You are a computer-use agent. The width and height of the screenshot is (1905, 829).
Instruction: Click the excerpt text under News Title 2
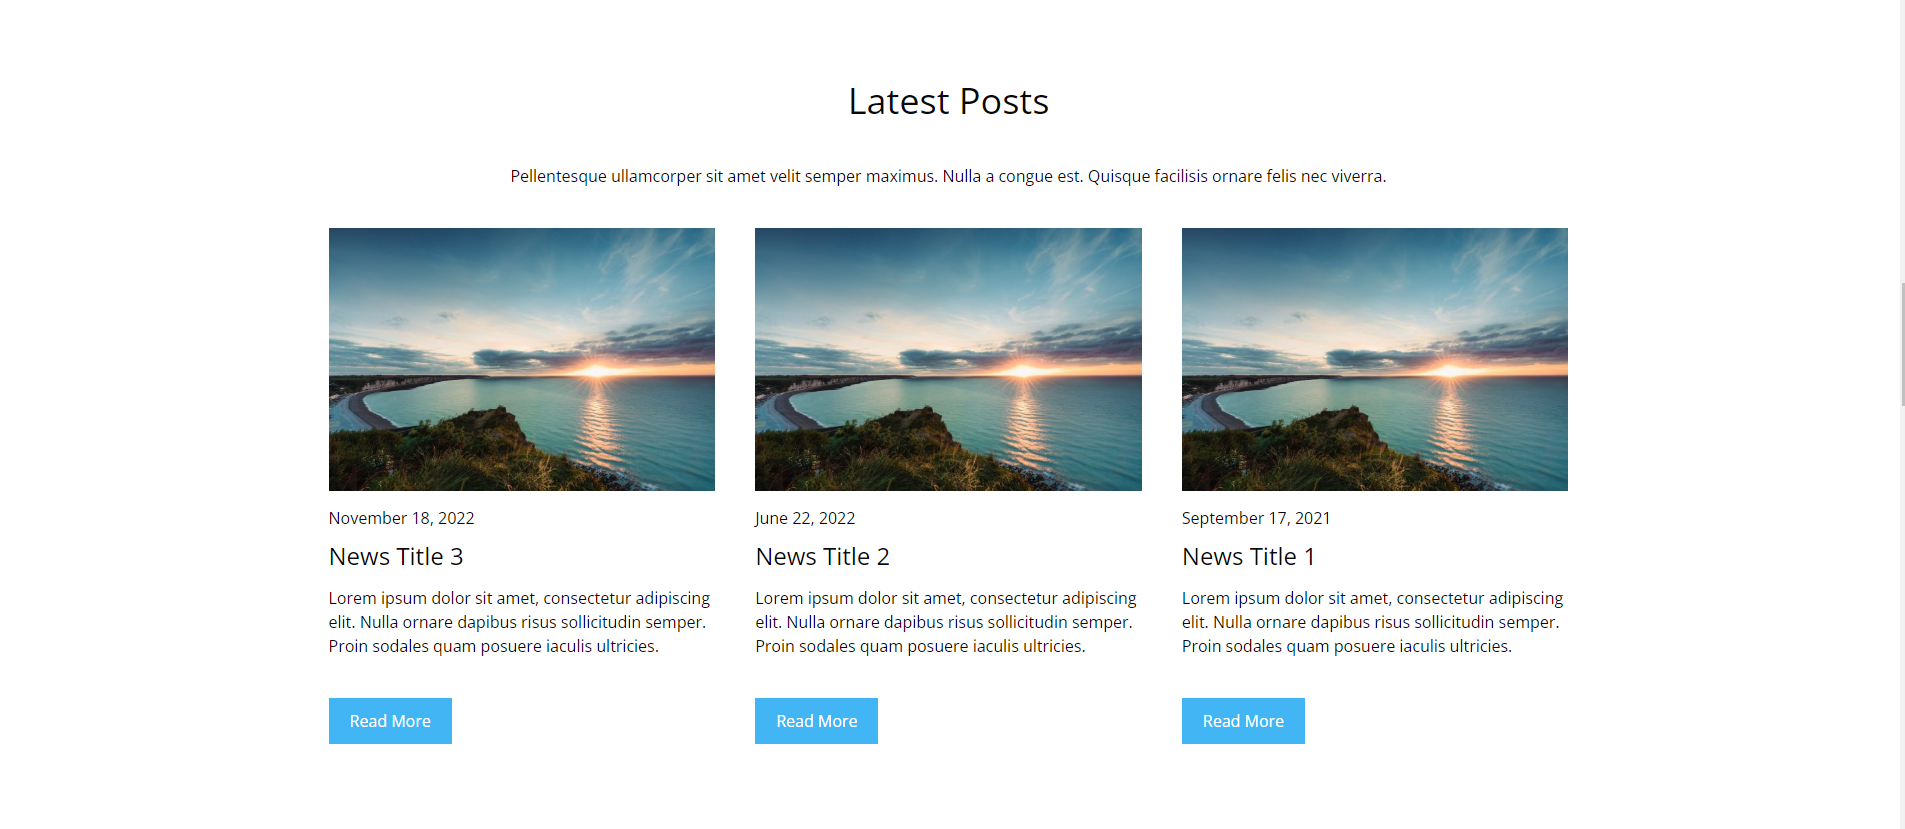click(946, 622)
